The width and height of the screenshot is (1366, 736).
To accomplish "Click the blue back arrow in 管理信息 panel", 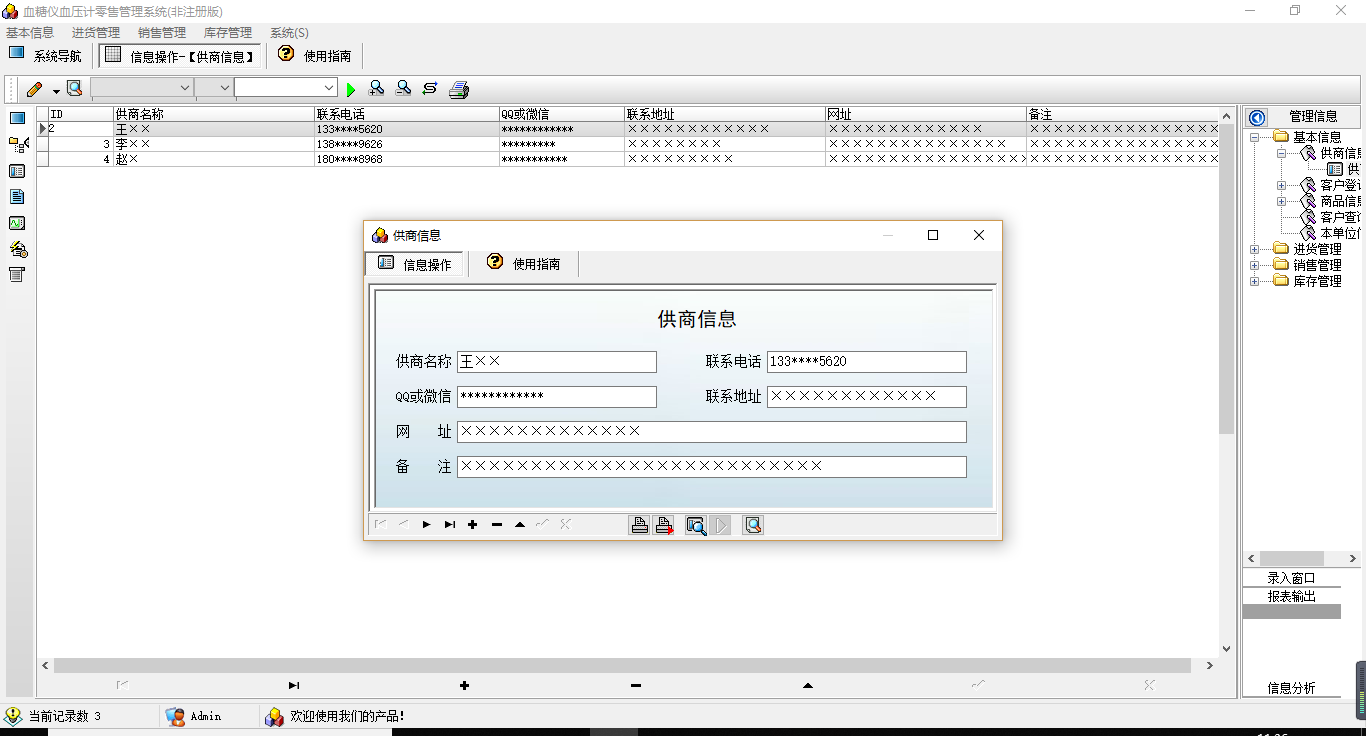I will click(x=1258, y=117).
